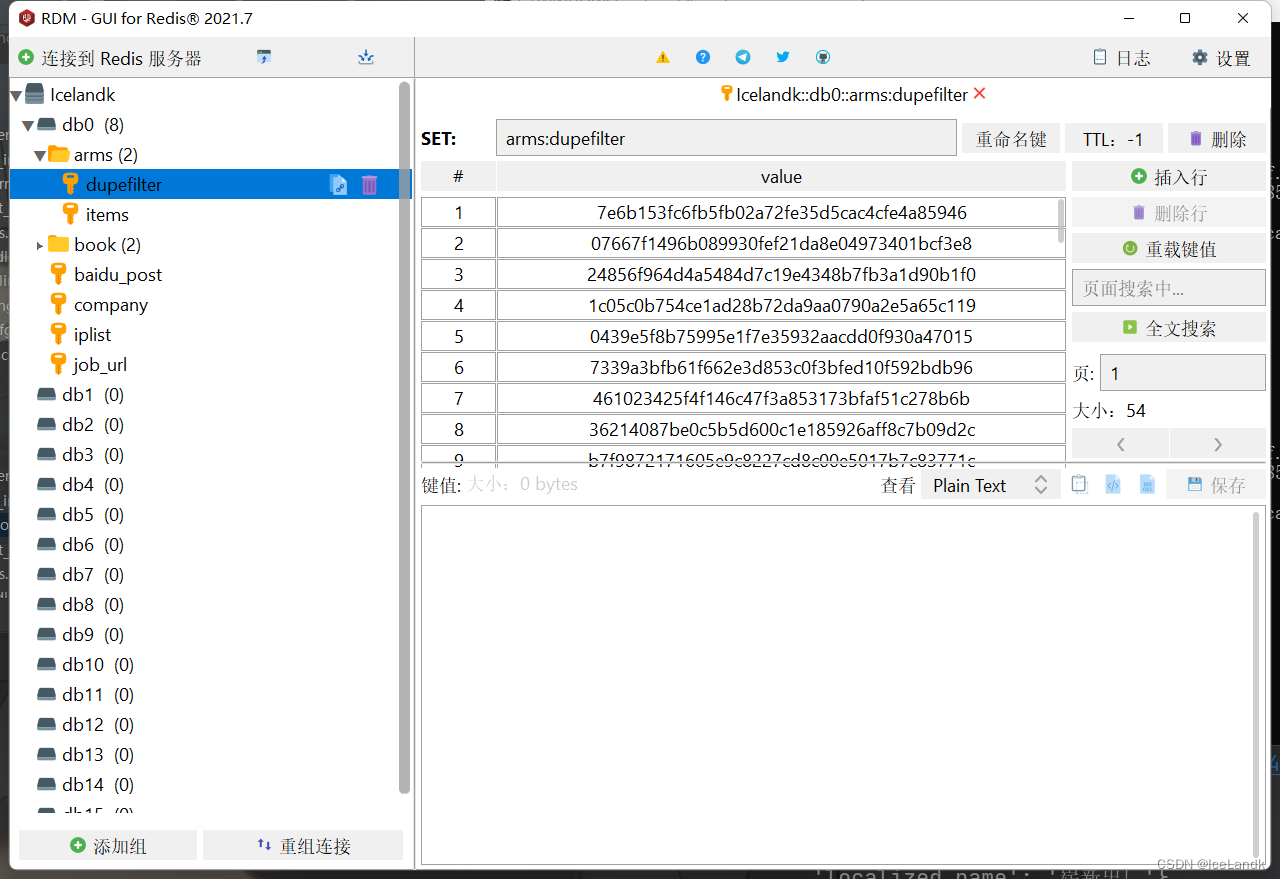Click the page search input field

click(1169, 289)
